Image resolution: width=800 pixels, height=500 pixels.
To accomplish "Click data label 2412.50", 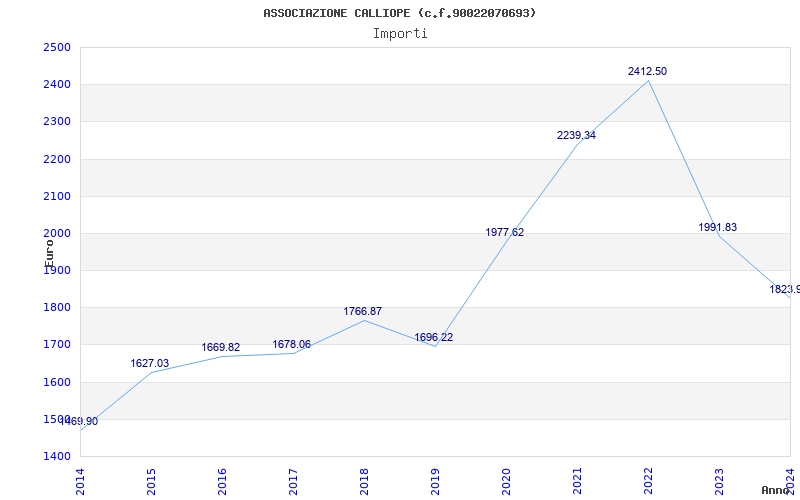I will pos(647,71).
